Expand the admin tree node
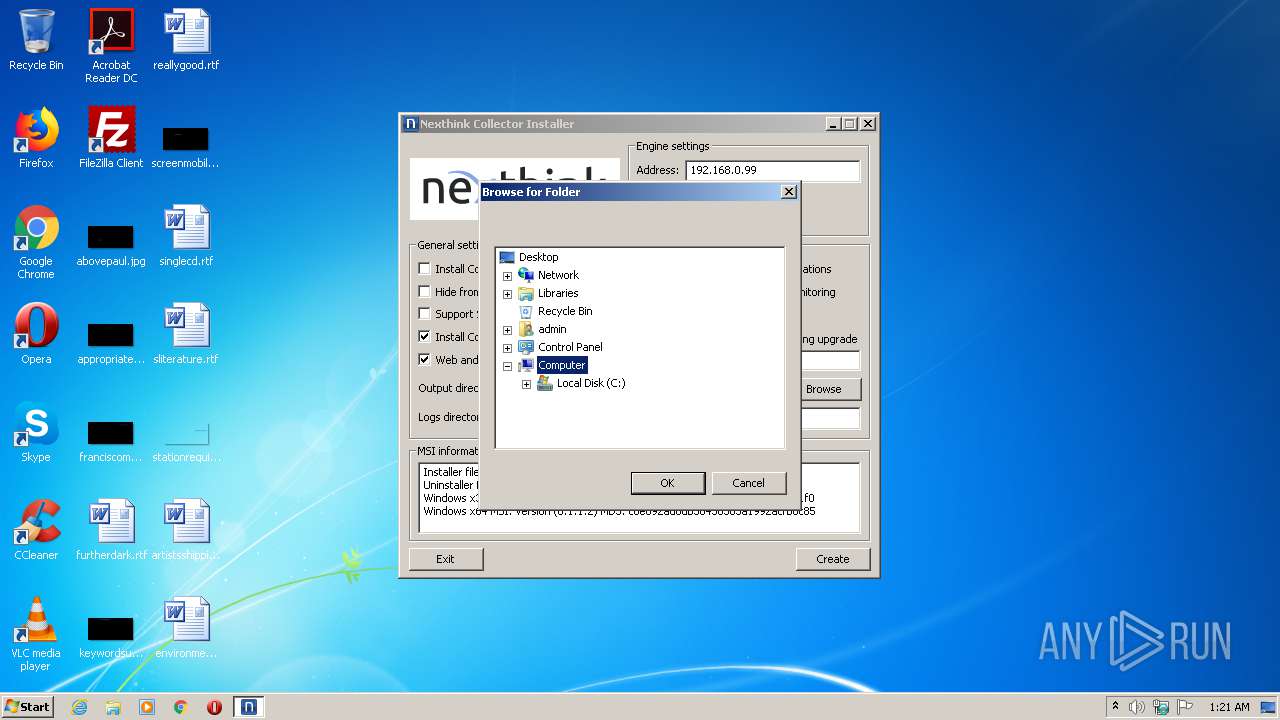1280x720 pixels. coord(507,330)
